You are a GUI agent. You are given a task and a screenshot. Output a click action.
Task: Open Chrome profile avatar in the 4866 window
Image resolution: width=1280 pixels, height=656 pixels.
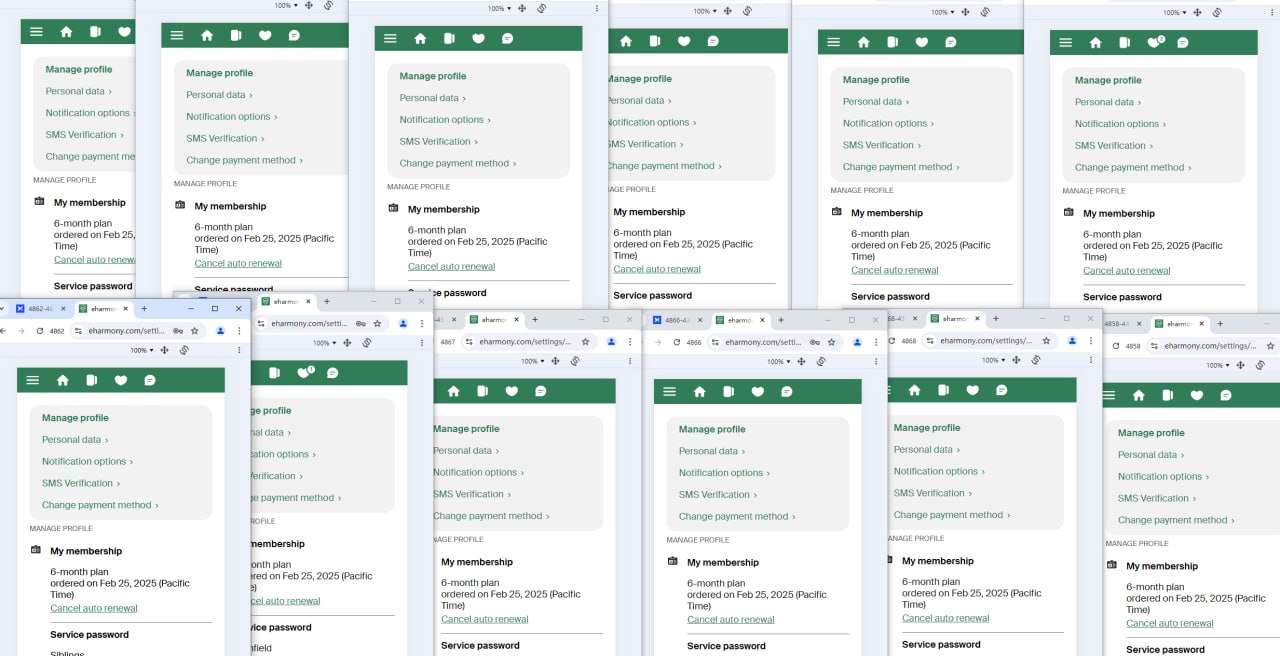(858, 342)
